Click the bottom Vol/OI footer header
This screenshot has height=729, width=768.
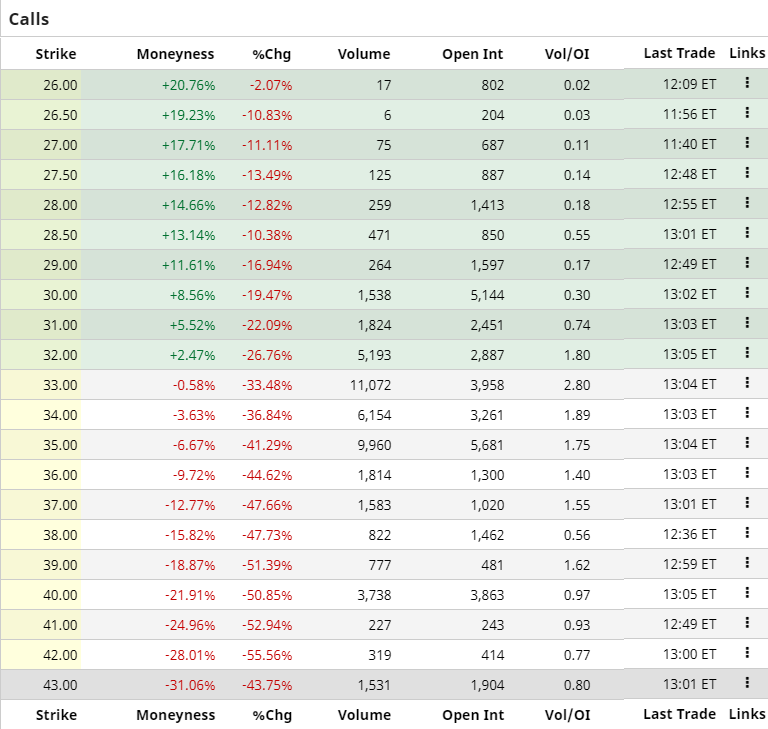pyautogui.click(x=567, y=715)
